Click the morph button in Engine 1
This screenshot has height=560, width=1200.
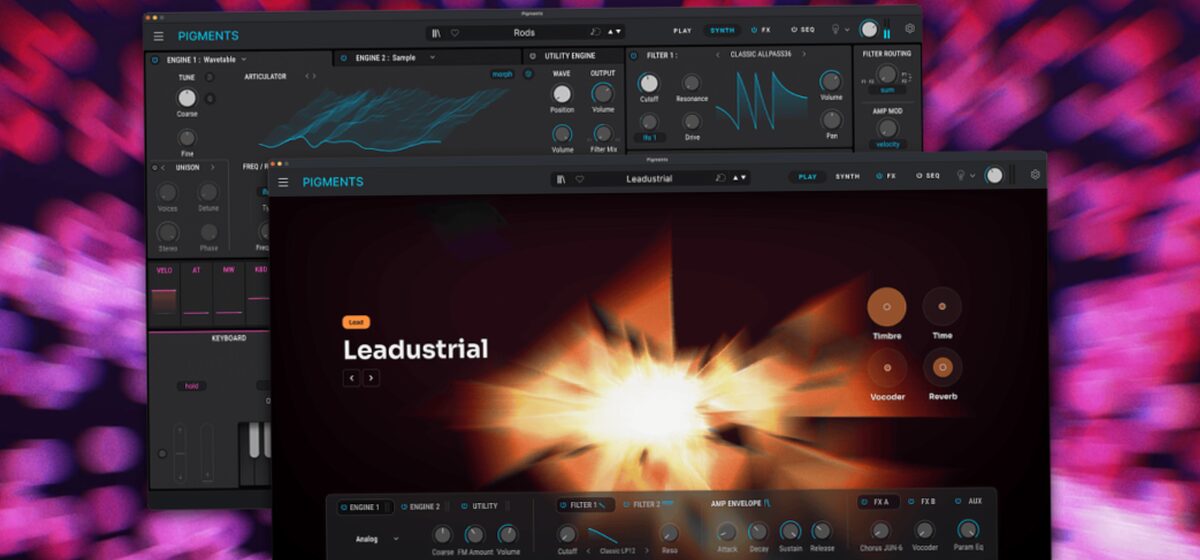click(501, 74)
